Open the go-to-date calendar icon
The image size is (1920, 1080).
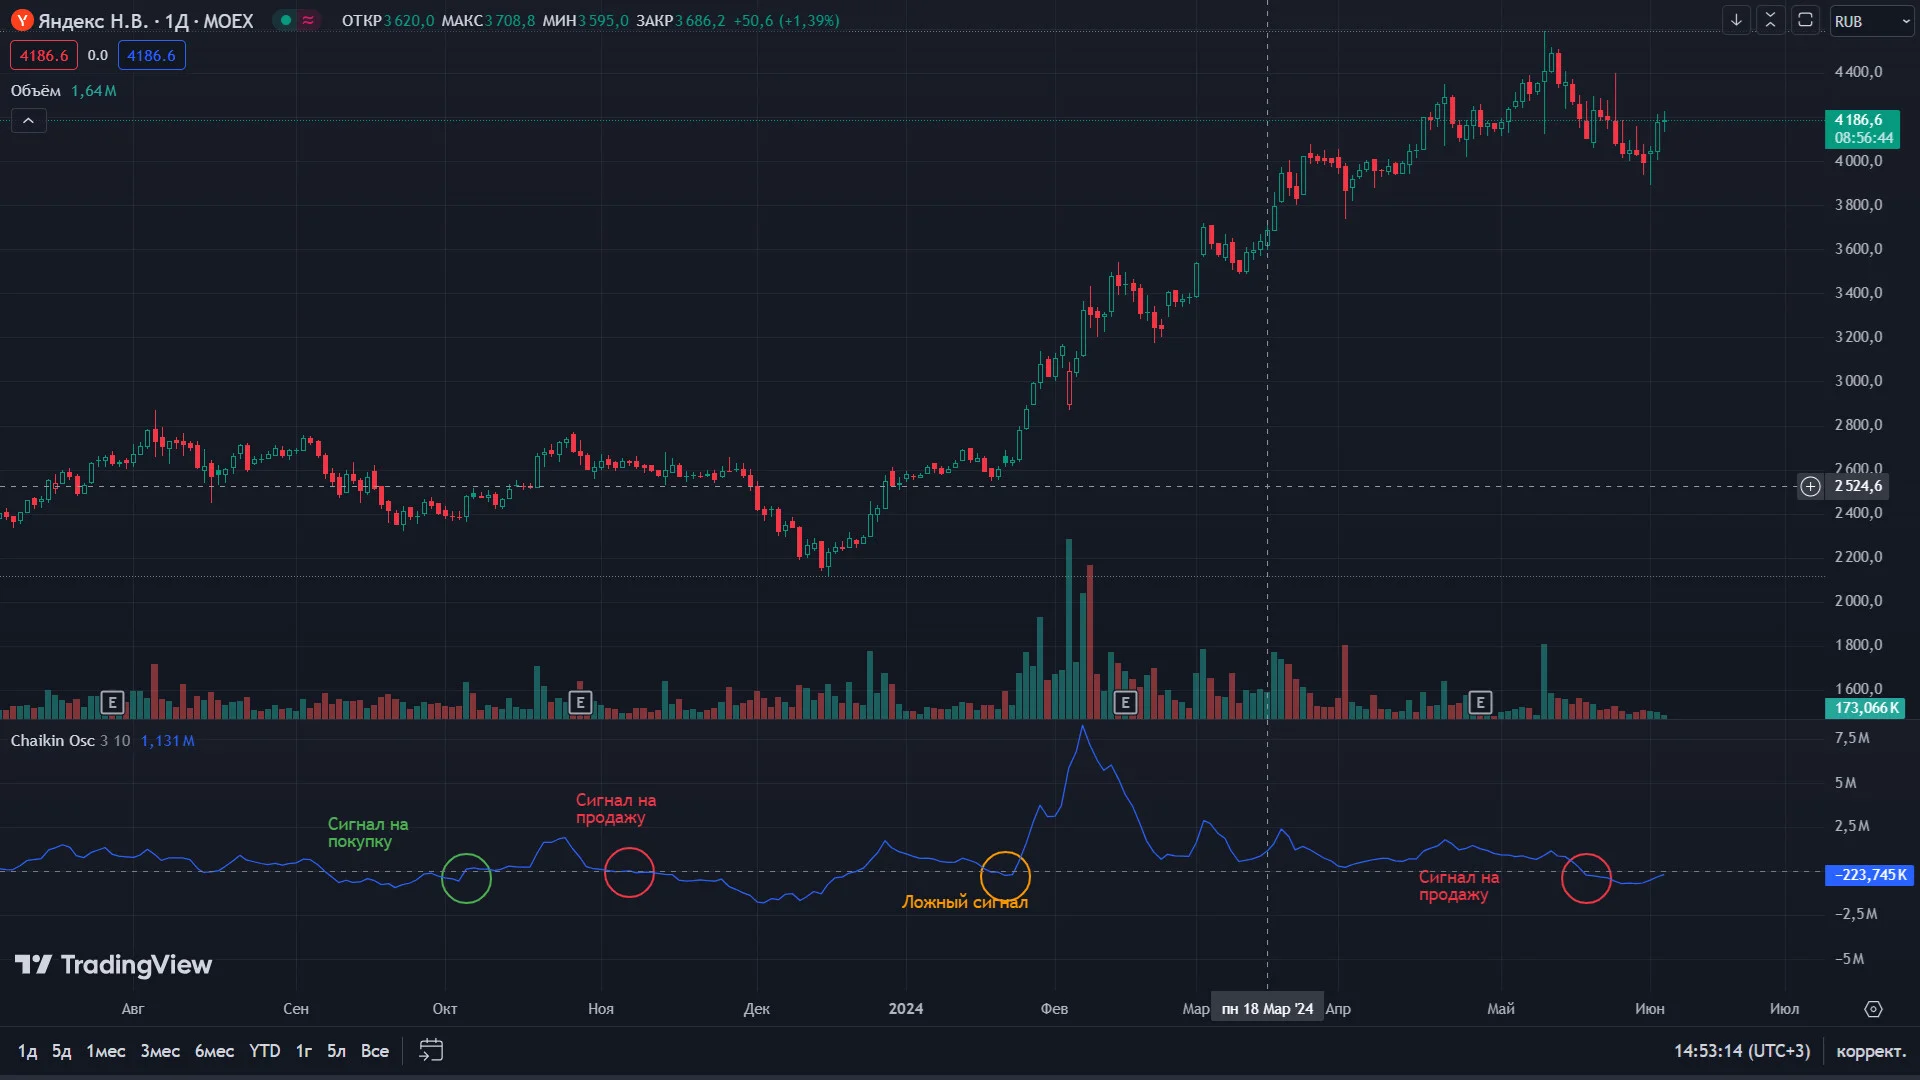[431, 1050]
